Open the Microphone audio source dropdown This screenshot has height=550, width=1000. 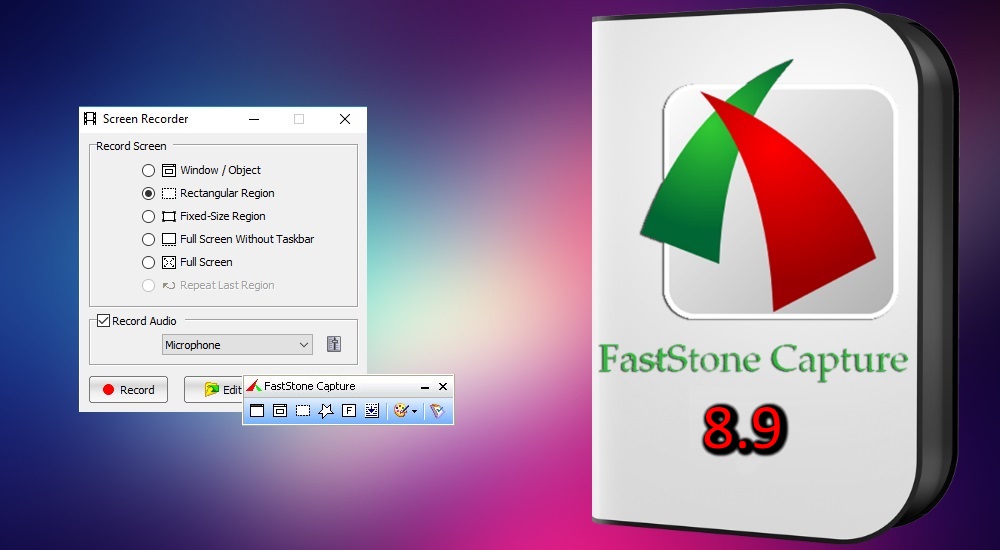tap(237, 345)
